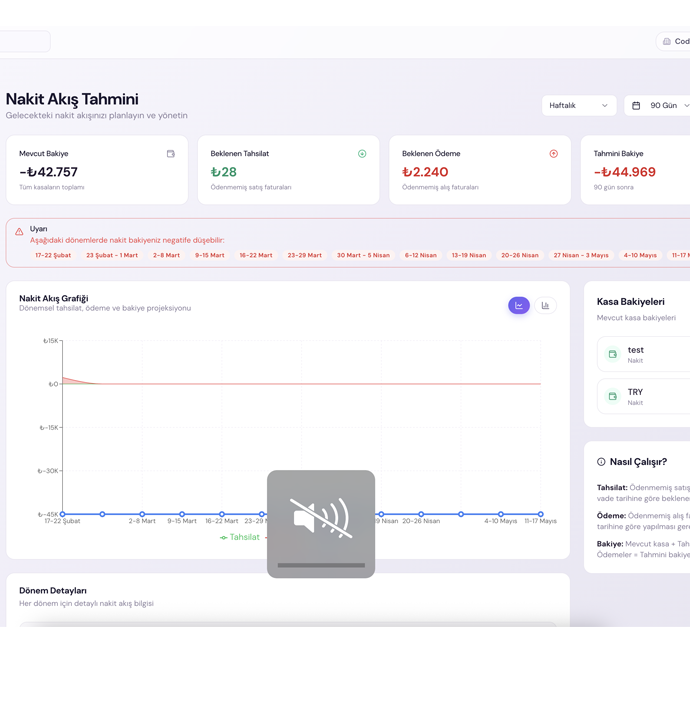The width and height of the screenshot is (690, 705).
Task: Switch chart to bar graph view
Action: point(545,306)
